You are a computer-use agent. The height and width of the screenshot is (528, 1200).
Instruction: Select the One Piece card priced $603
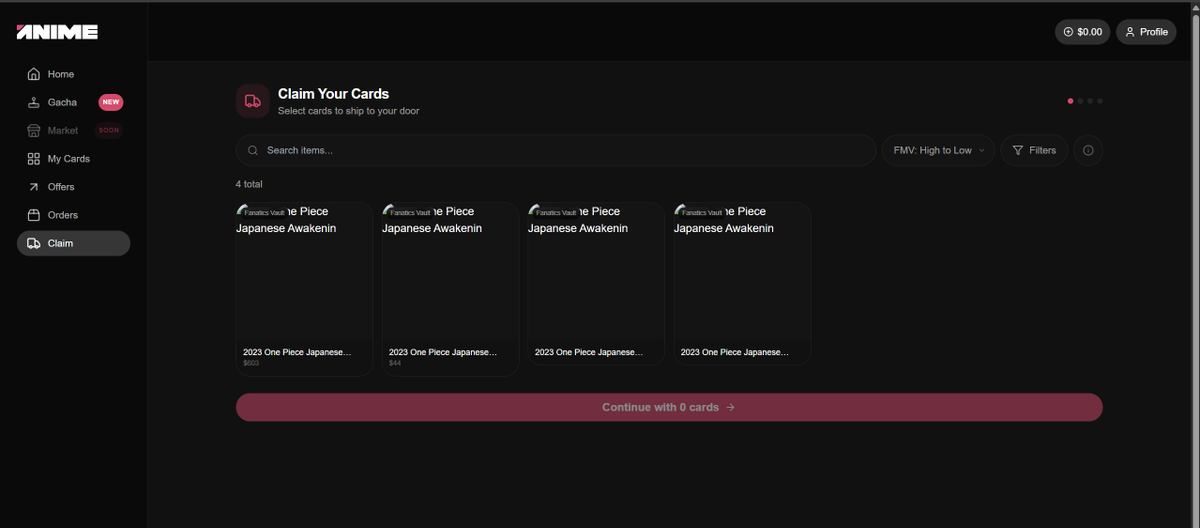pyautogui.click(x=304, y=289)
